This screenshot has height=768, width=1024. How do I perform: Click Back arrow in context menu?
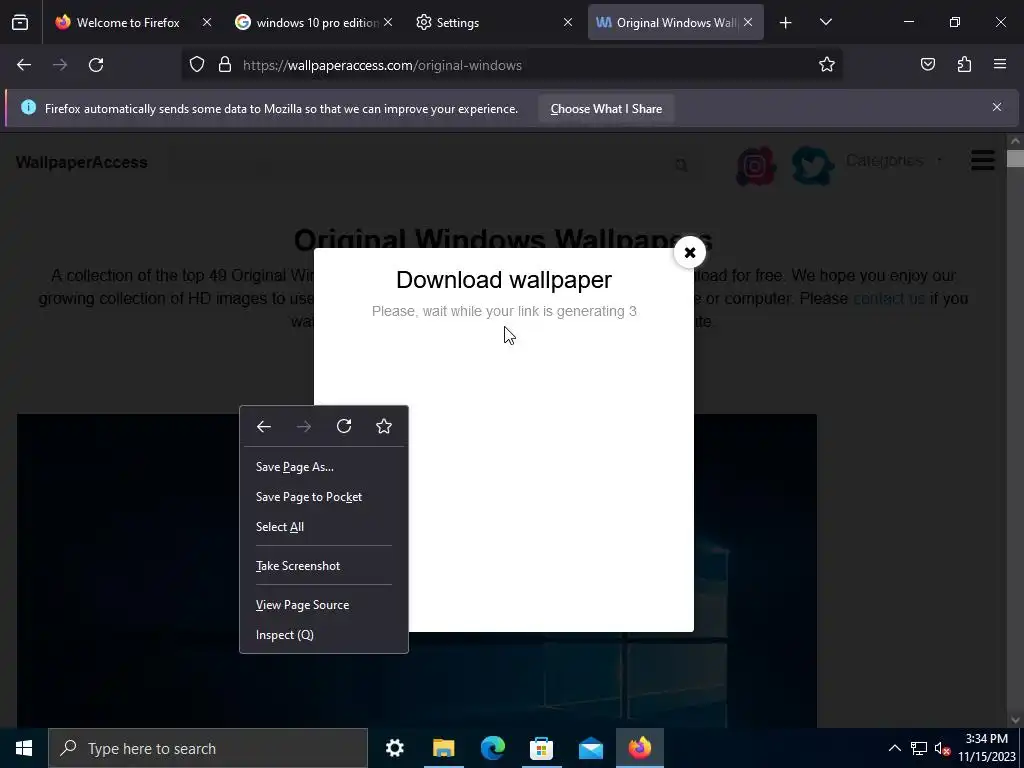coord(264,426)
